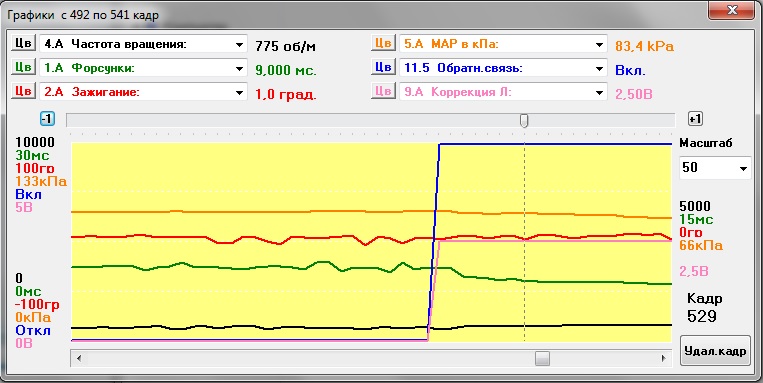This screenshot has width=763, height=383.
Task: Click the pink Цв button for Коррекция Л
Action: click(383, 91)
